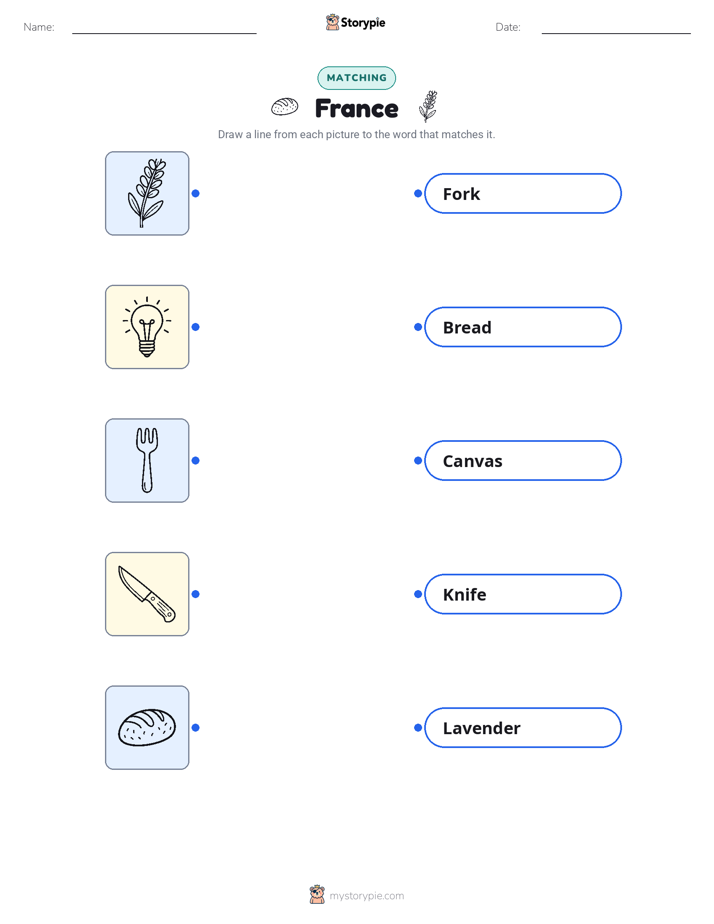This screenshot has width=714, height=924.
Task: Click the blue dot beside lavender picture
Action: coord(196,193)
